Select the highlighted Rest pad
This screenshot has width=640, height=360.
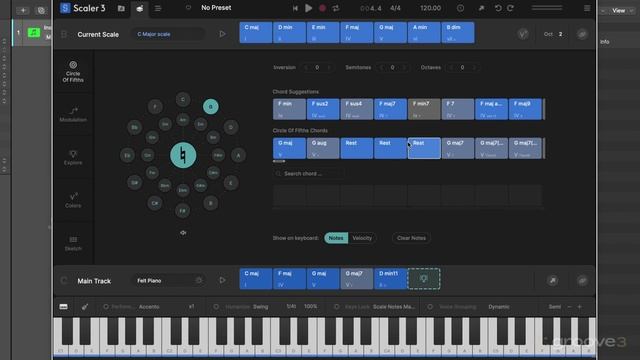point(424,148)
